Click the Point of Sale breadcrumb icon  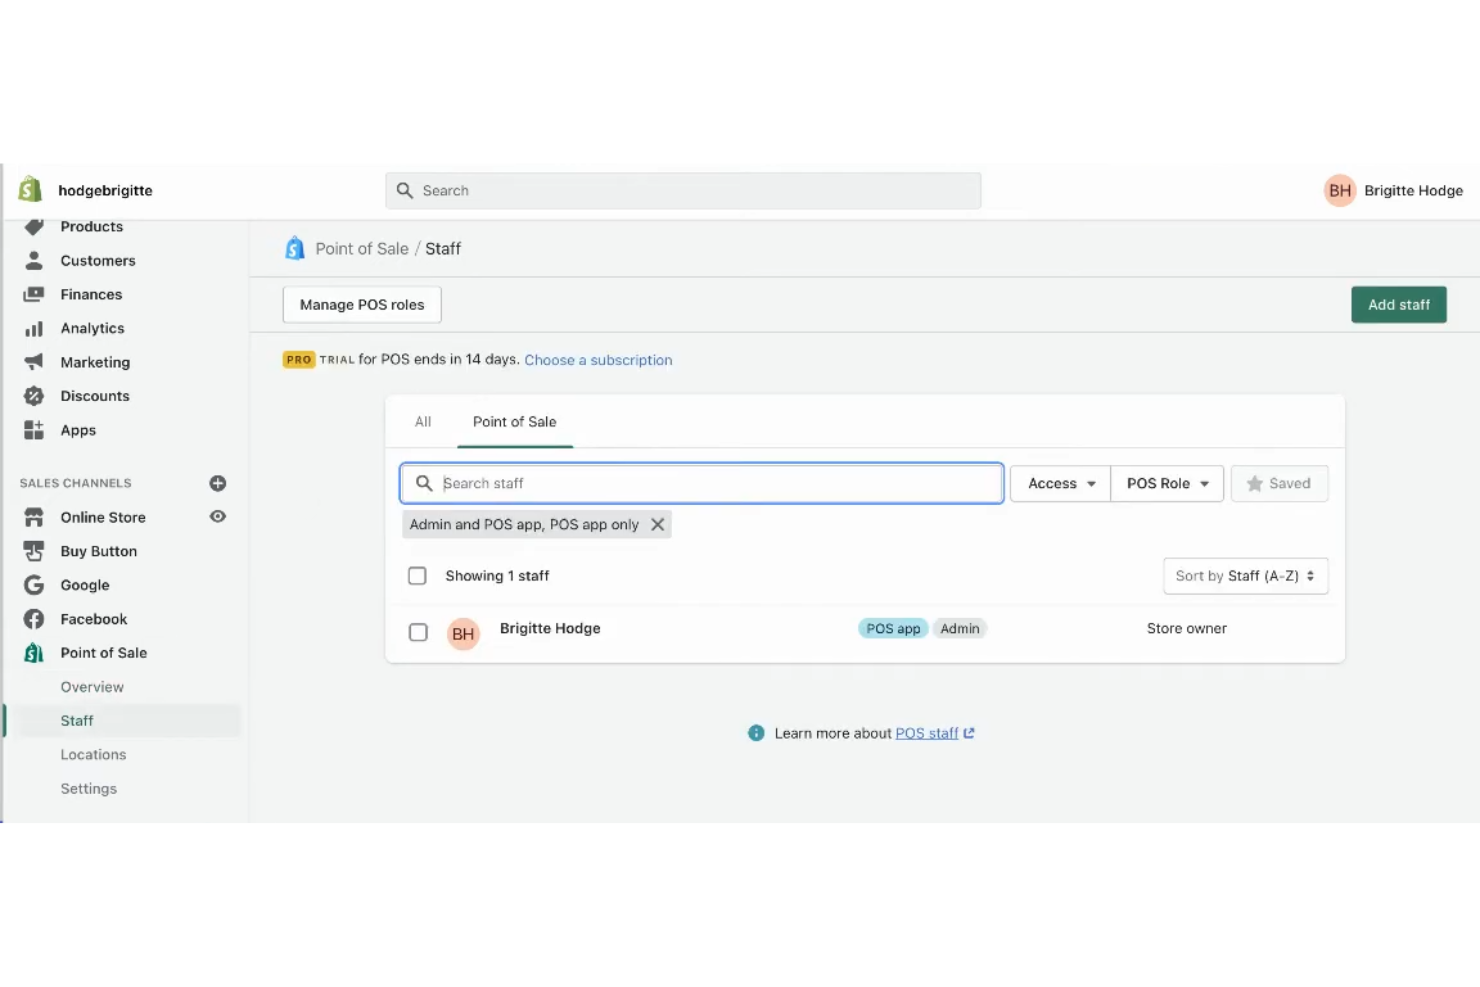295,248
